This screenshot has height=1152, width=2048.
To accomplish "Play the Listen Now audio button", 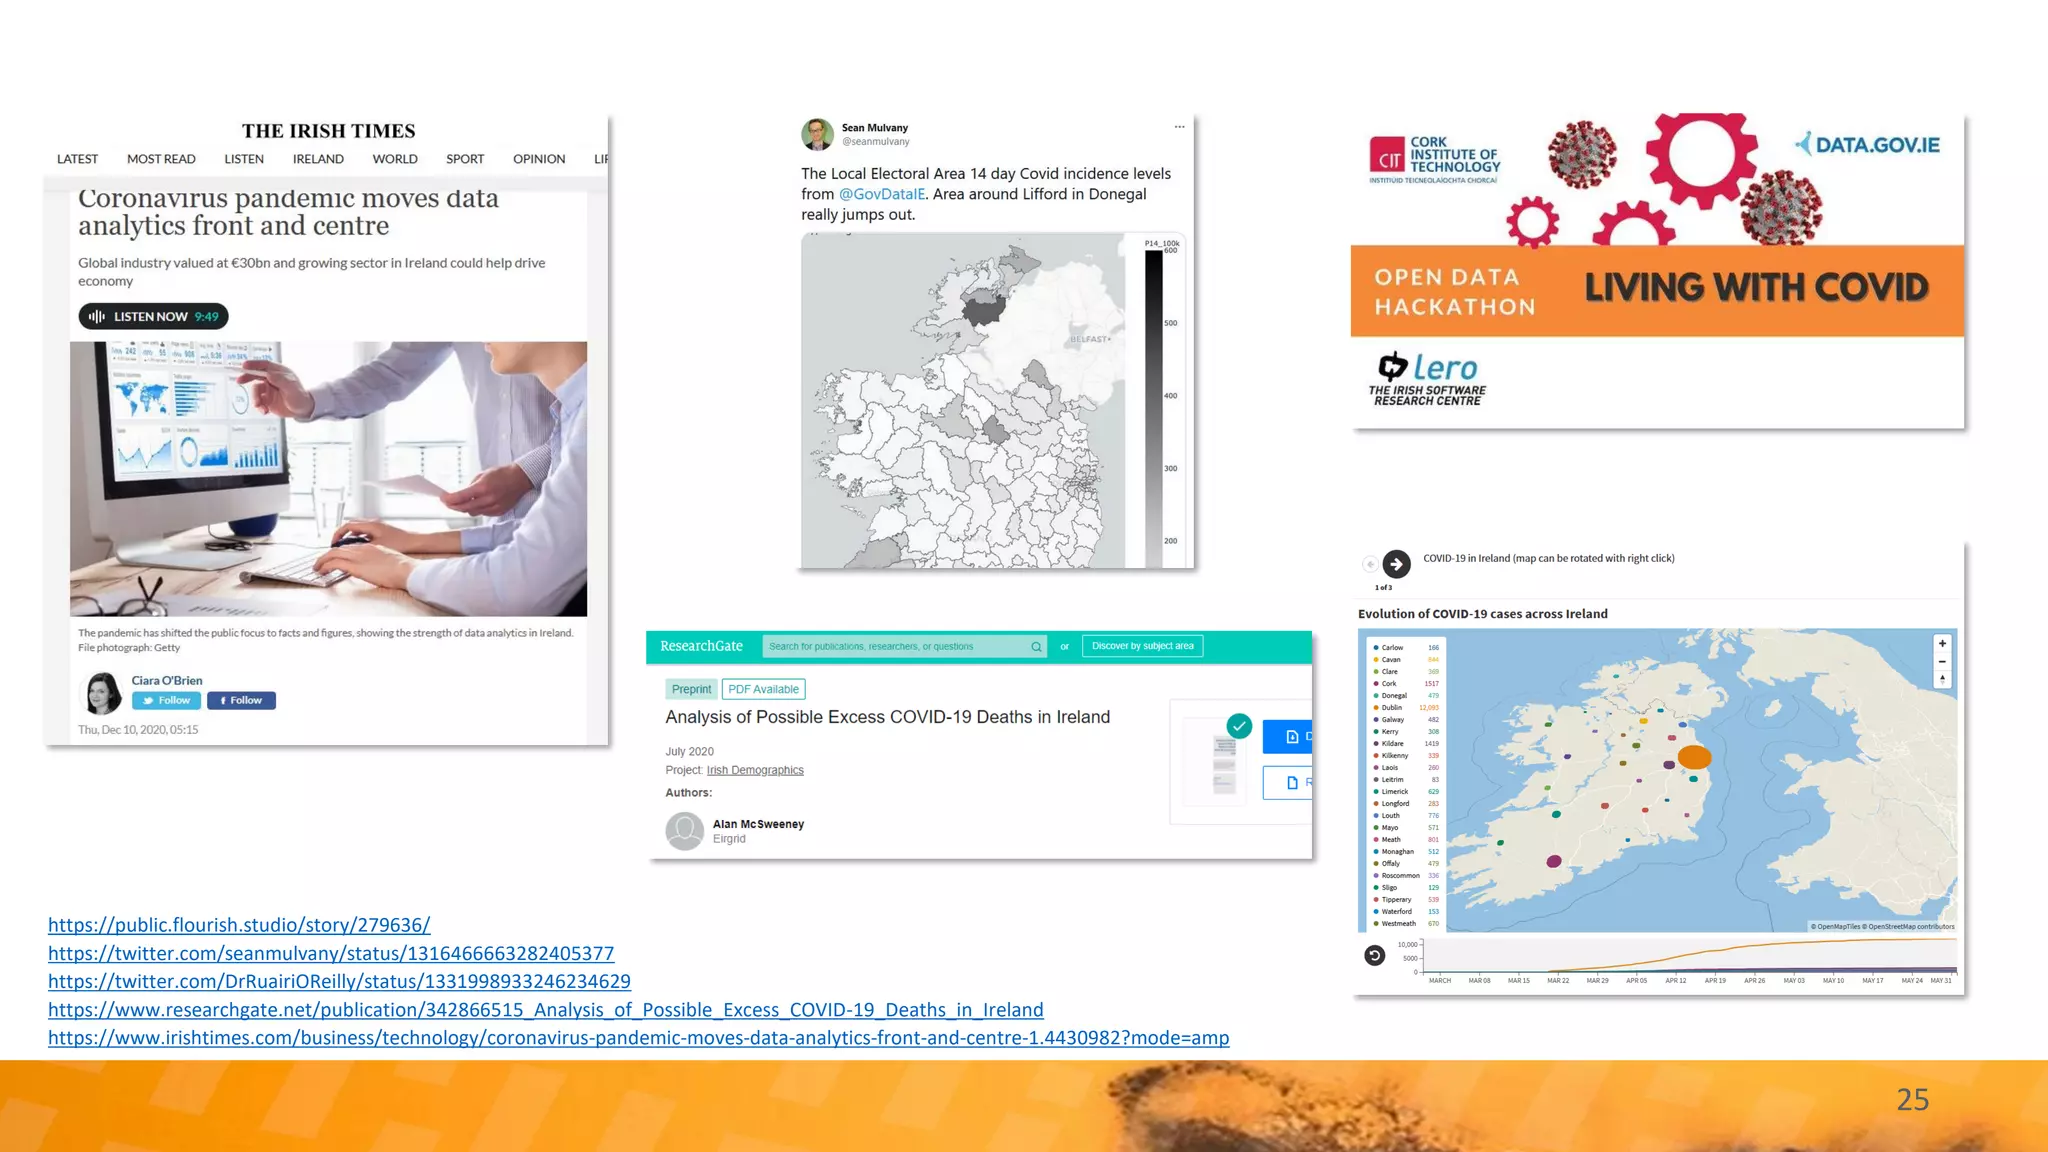I will [153, 316].
